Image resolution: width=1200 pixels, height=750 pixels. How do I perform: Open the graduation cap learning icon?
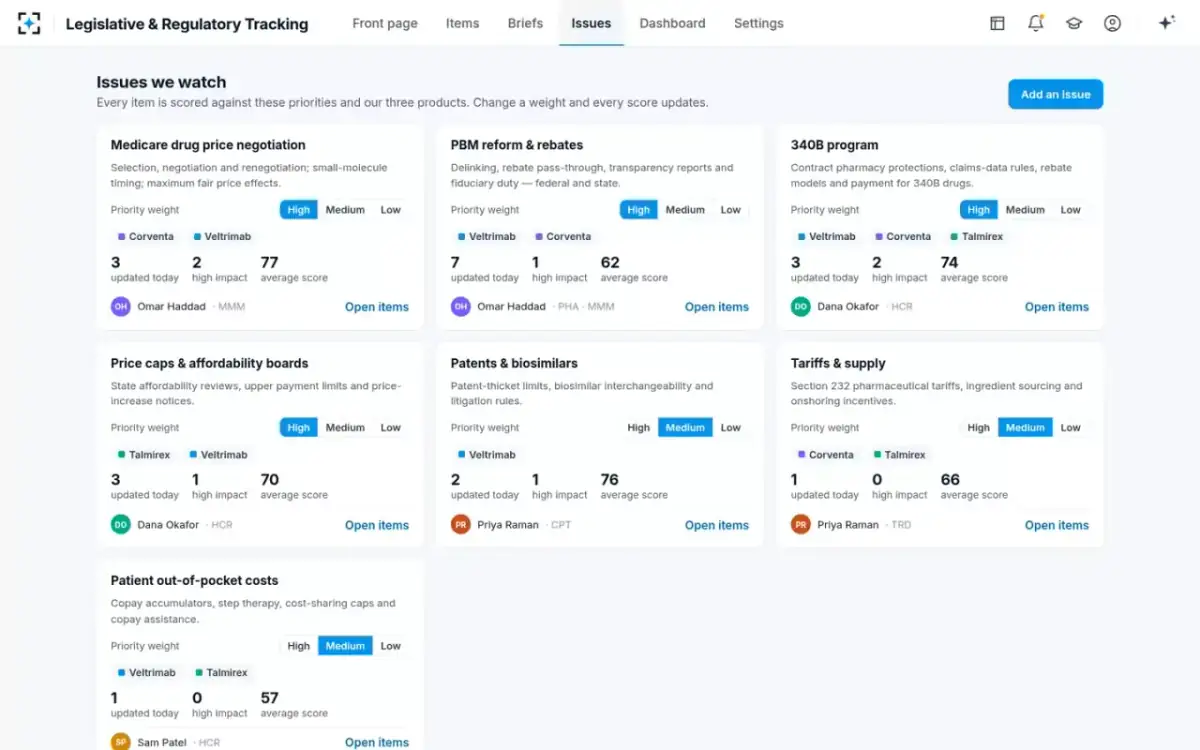[x=1074, y=23]
